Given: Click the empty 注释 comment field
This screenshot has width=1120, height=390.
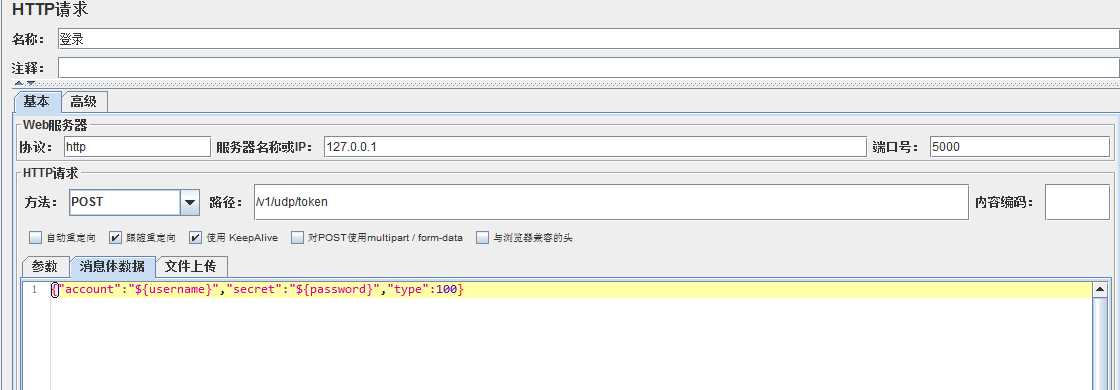Looking at the screenshot, I should 588,68.
